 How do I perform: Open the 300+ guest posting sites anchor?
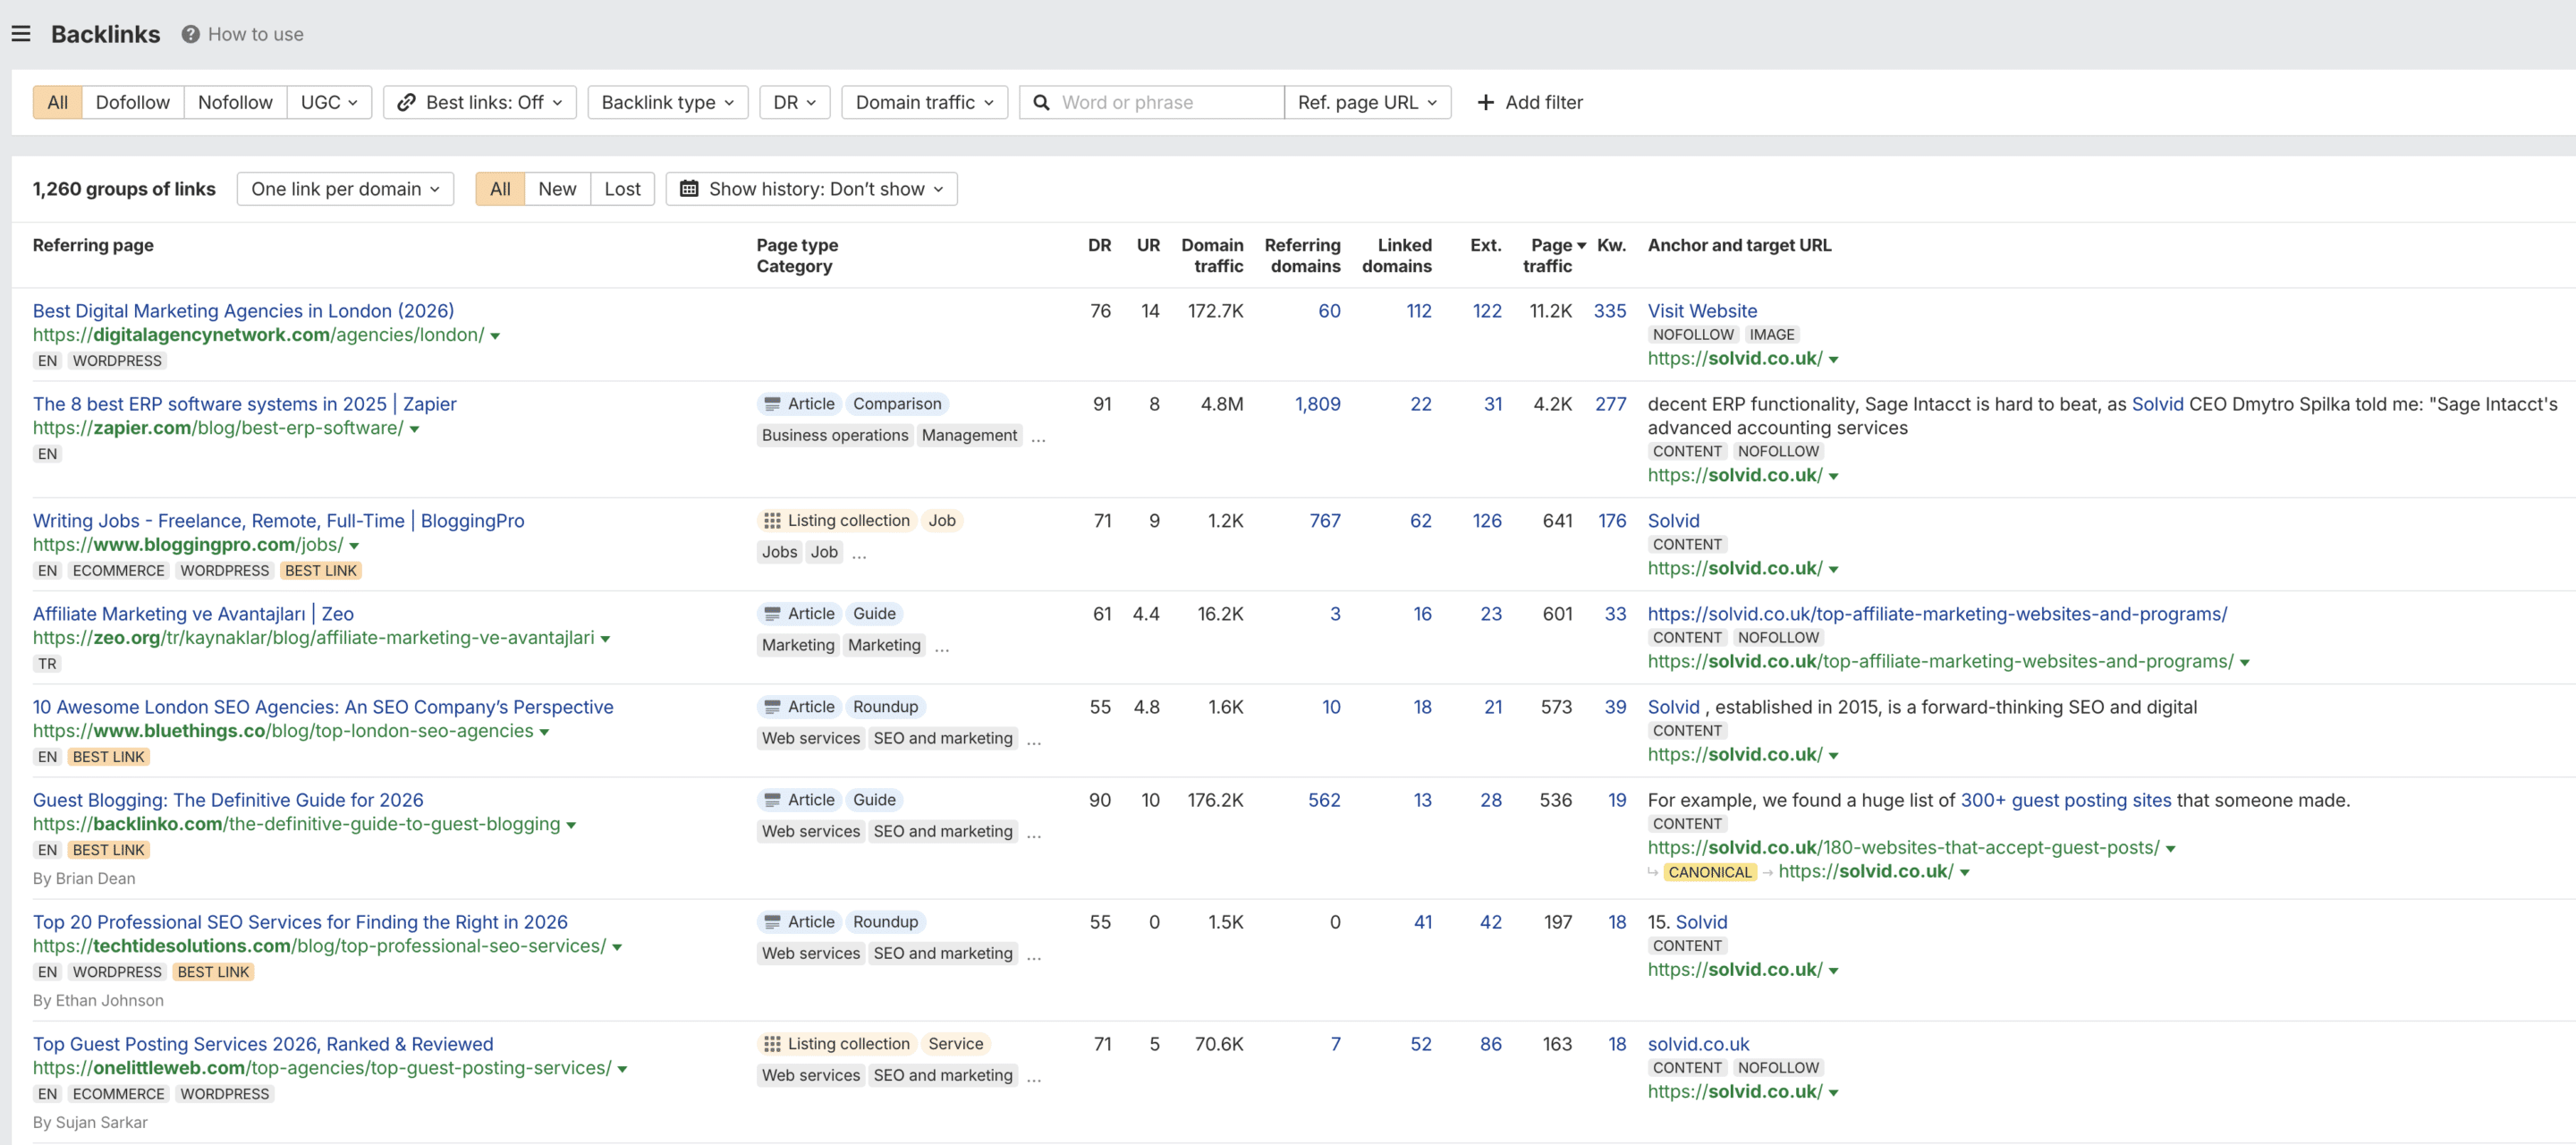click(2065, 800)
